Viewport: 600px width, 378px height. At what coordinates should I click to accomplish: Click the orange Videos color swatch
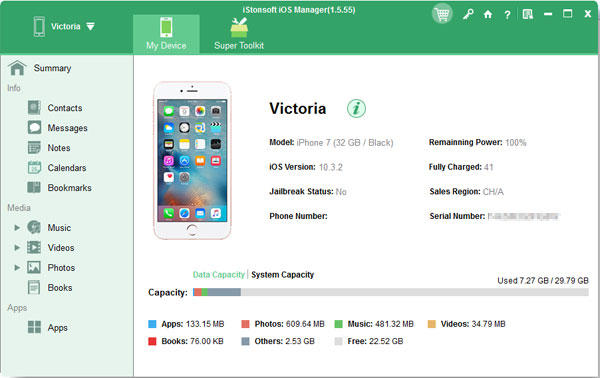(432, 324)
